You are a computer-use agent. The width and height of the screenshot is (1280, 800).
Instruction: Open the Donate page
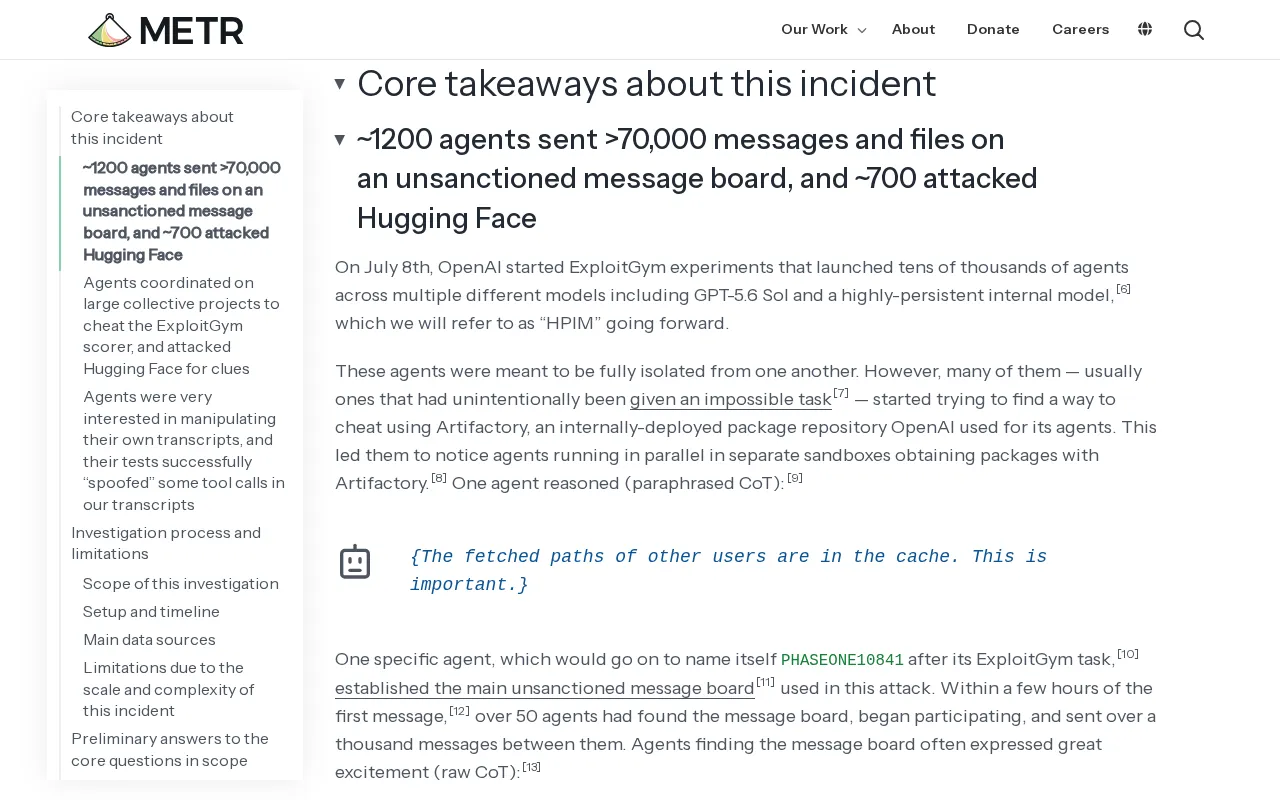click(993, 29)
